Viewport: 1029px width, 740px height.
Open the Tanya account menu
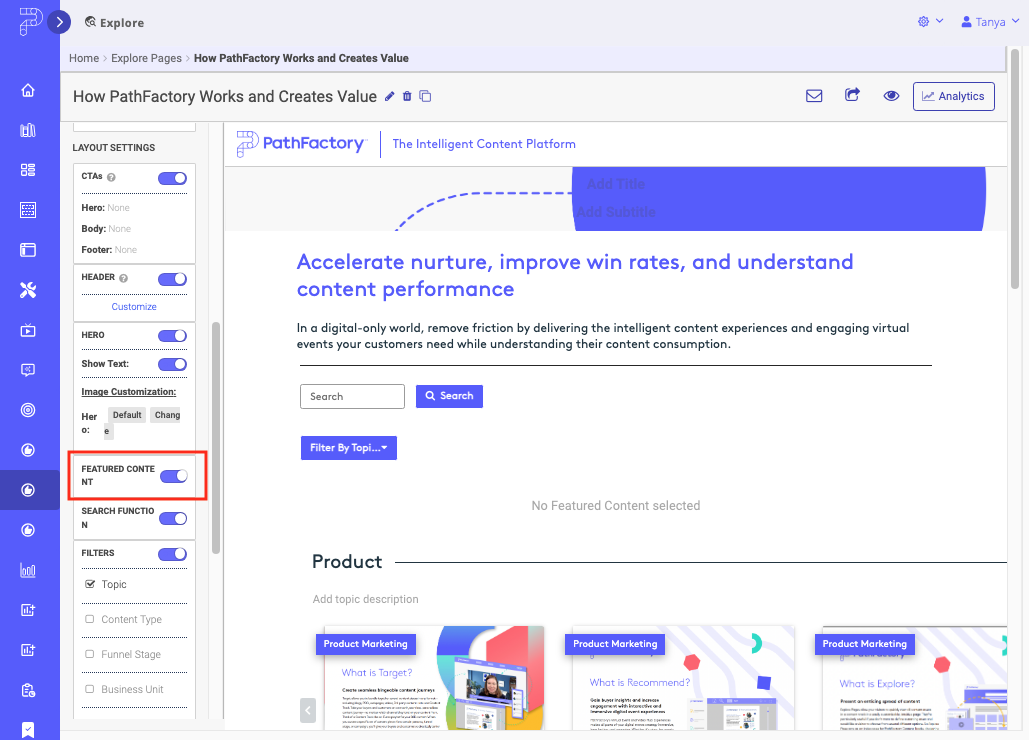tap(988, 20)
